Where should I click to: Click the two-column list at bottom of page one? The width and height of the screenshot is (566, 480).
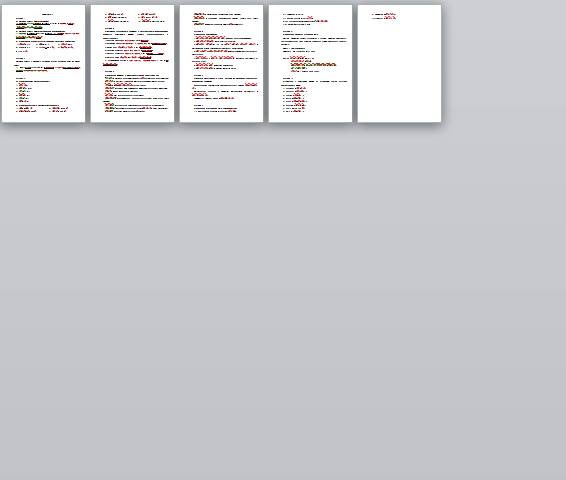coord(43,110)
